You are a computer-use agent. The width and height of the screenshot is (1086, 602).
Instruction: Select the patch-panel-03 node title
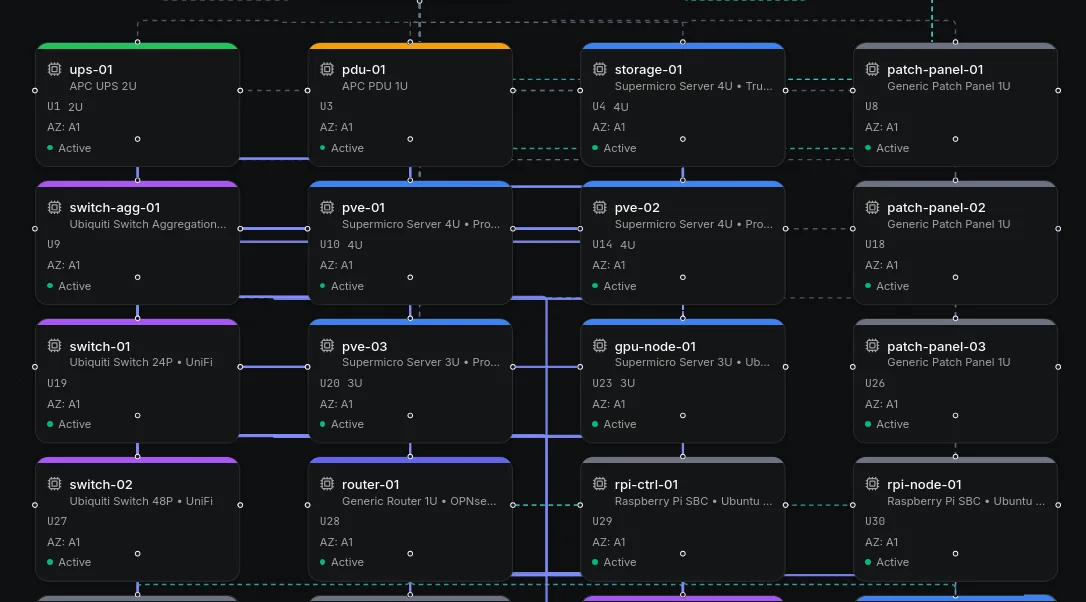(x=936, y=346)
